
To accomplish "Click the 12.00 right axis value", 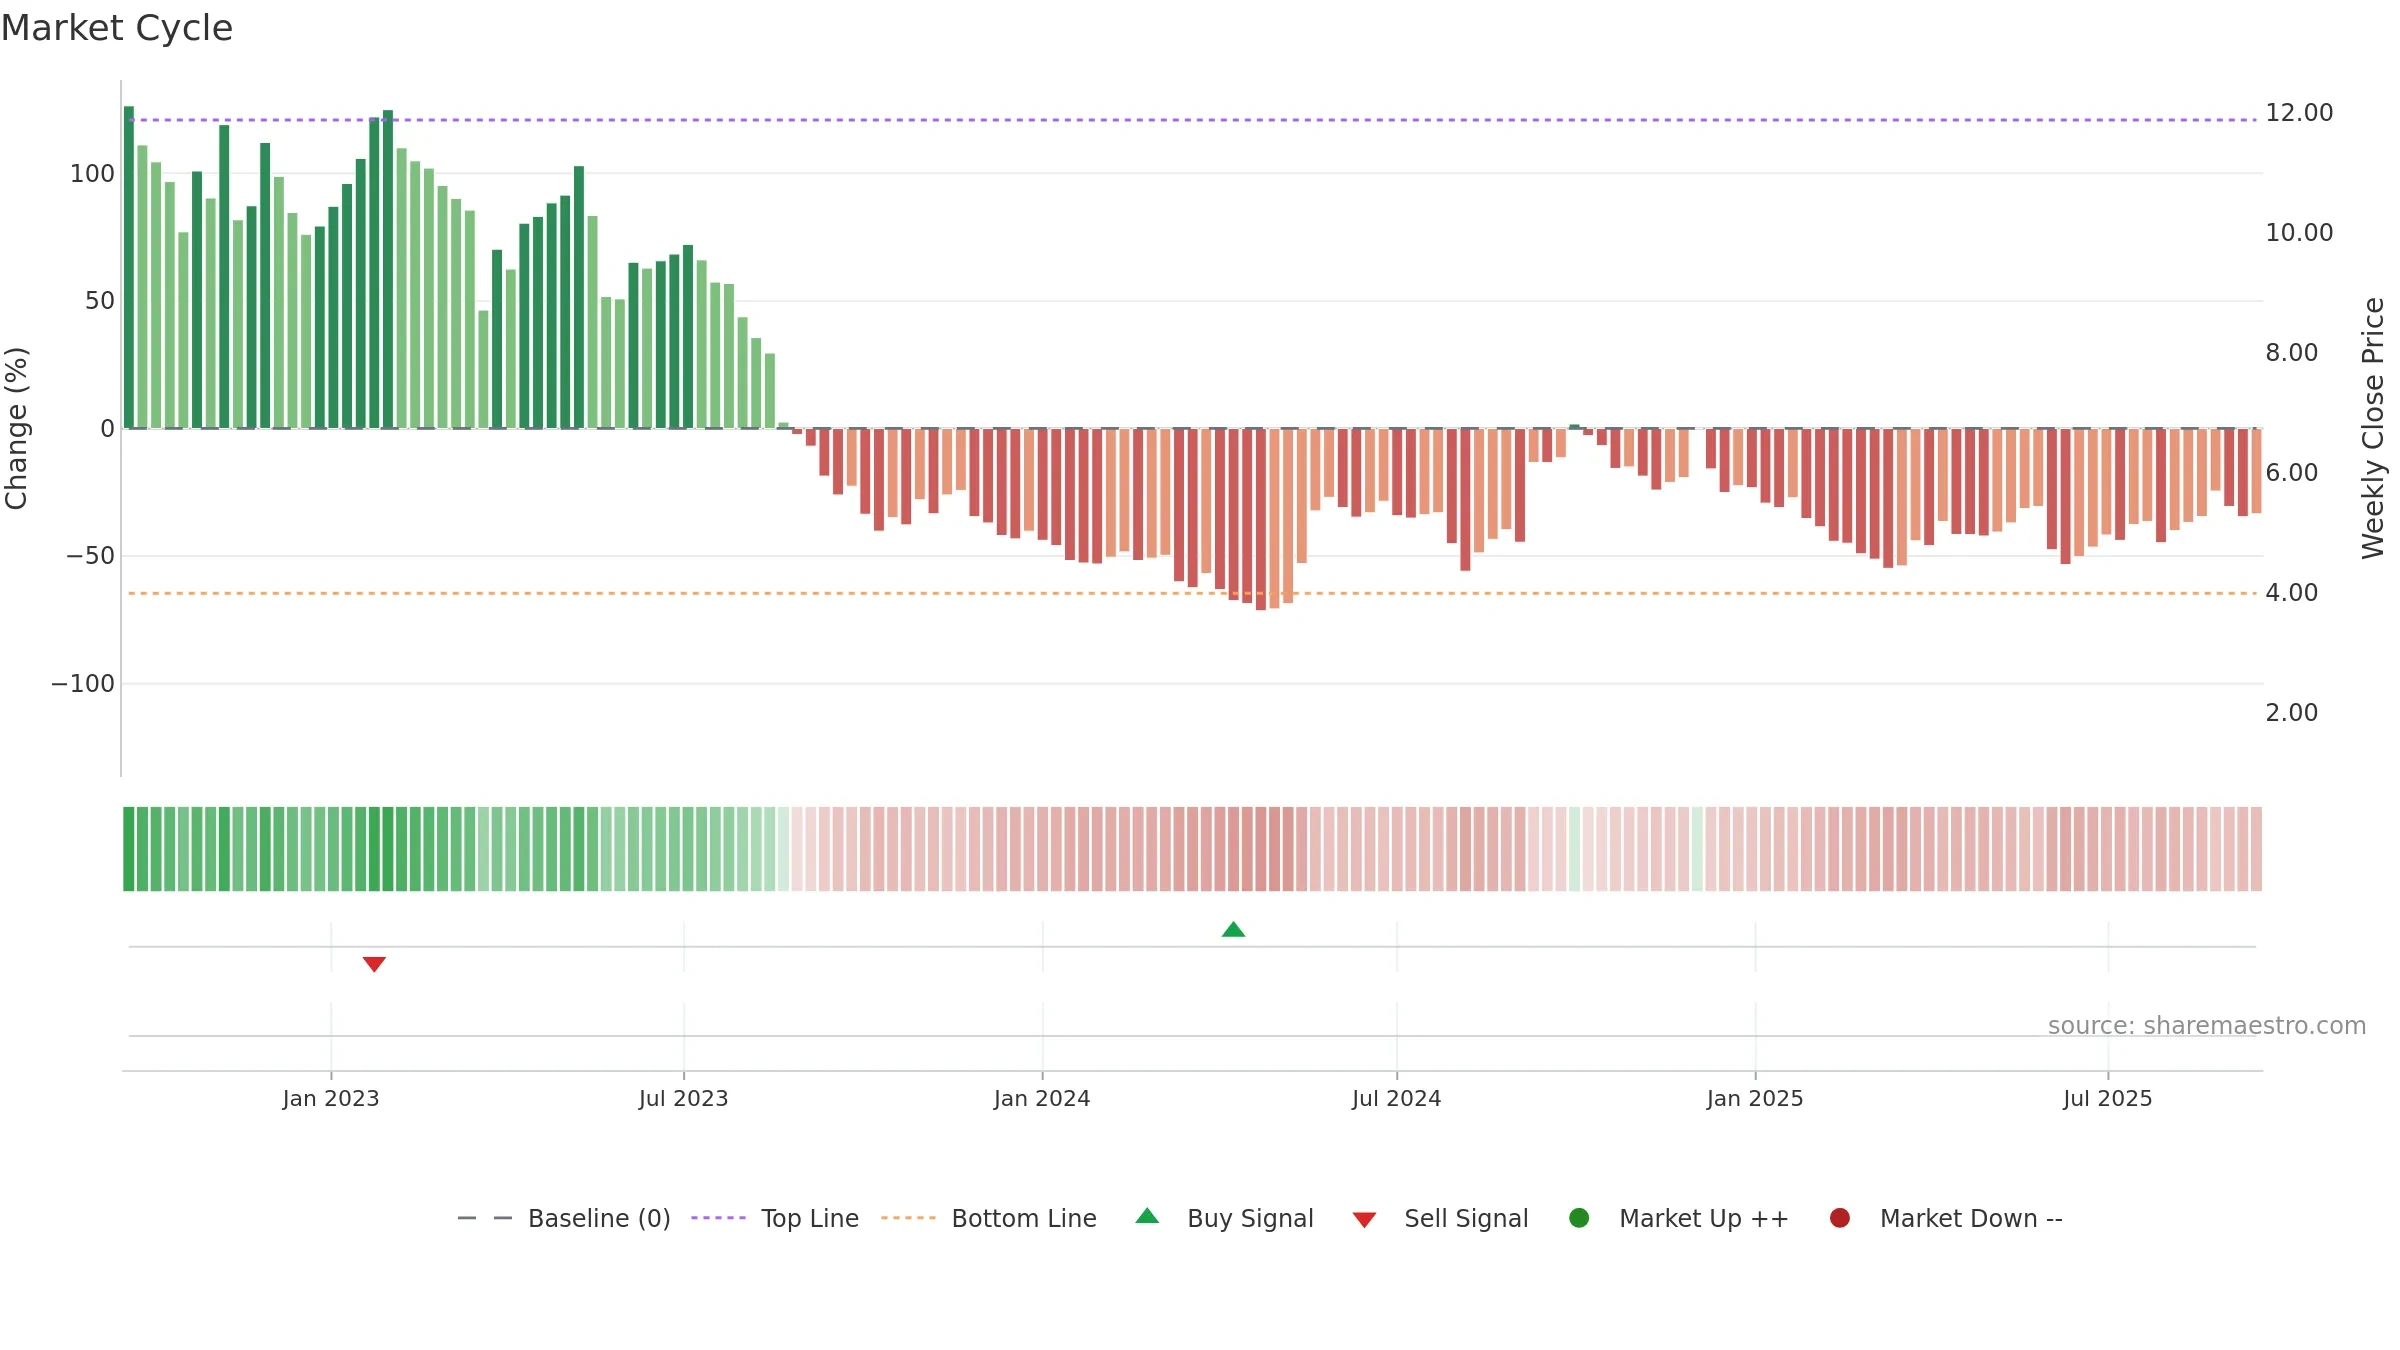I will 2299,113.
